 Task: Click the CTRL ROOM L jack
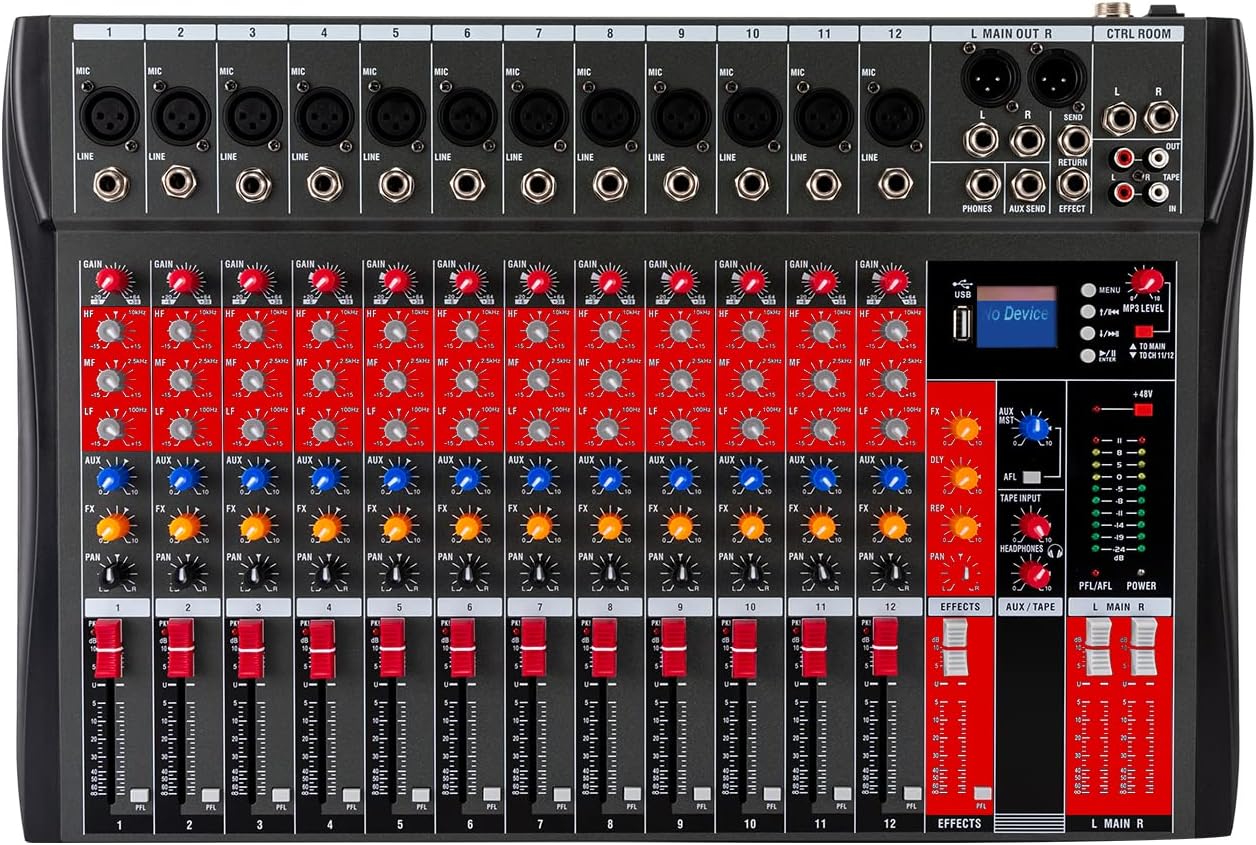click(x=1119, y=119)
